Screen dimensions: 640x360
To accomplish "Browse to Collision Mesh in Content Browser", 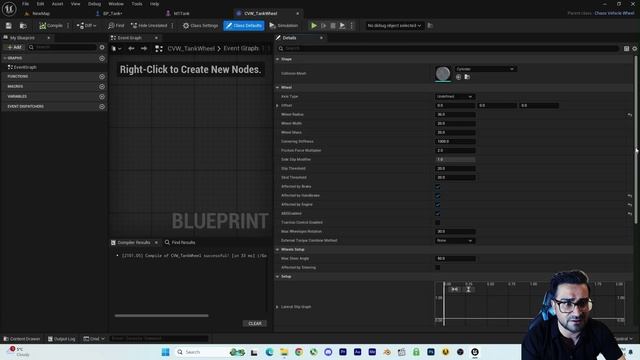I will click(x=467, y=77).
